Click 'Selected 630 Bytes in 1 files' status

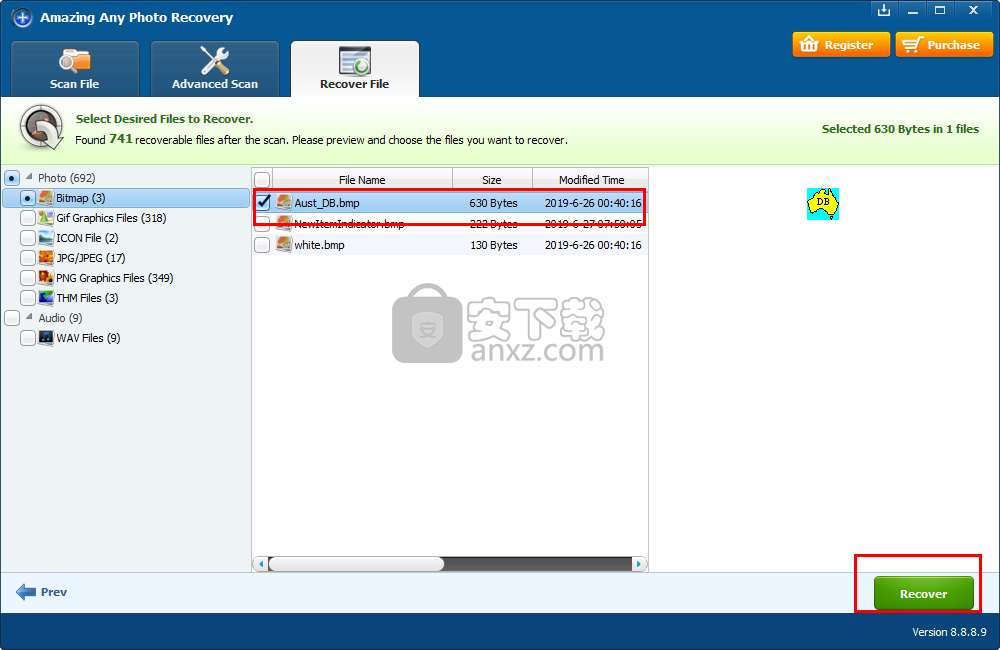(x=900, y=129)
